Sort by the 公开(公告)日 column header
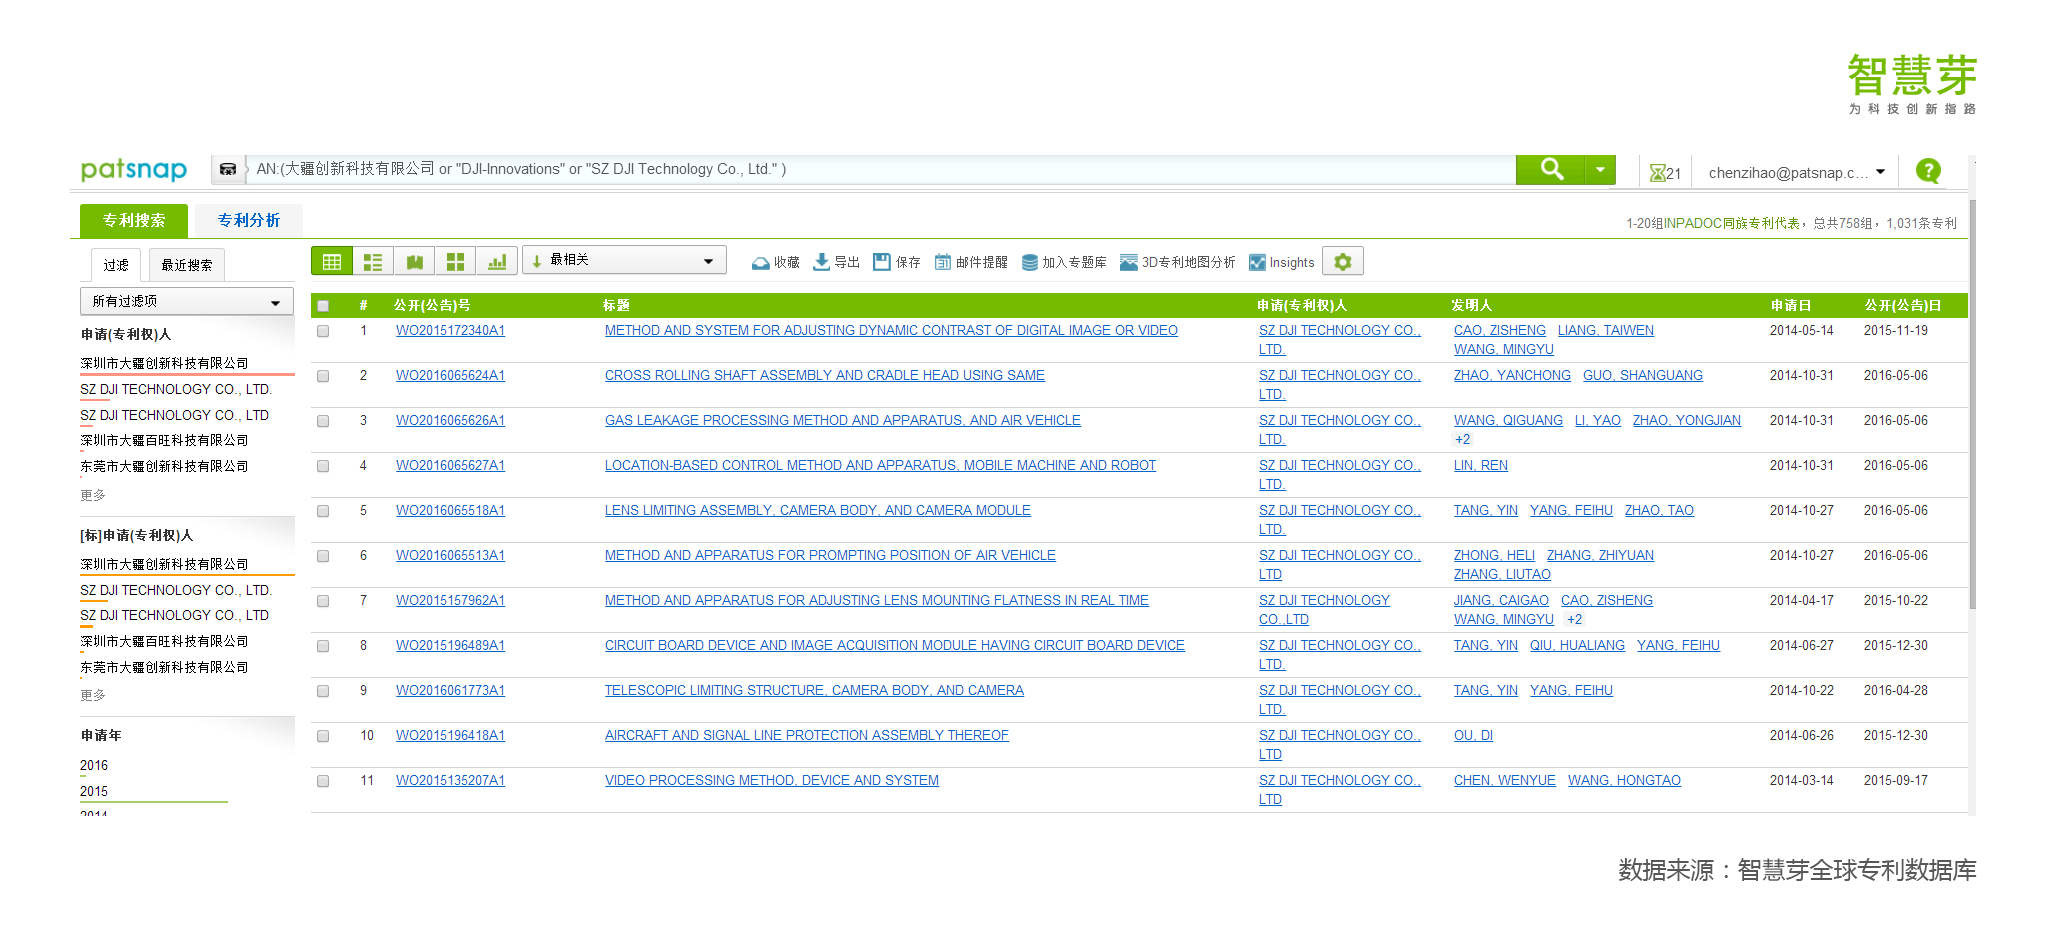The width and height of the screenshot is (2047, 938). [x=1902, y=305]
